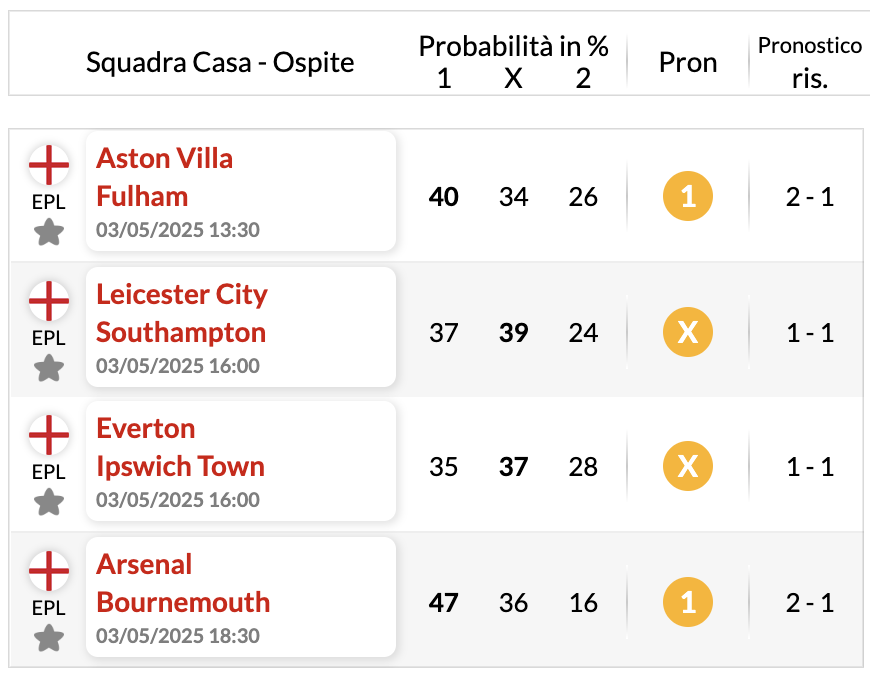870x678 pixels.
Task: Sort by Probabilità in % column header
Action: (x=513, y=46)
